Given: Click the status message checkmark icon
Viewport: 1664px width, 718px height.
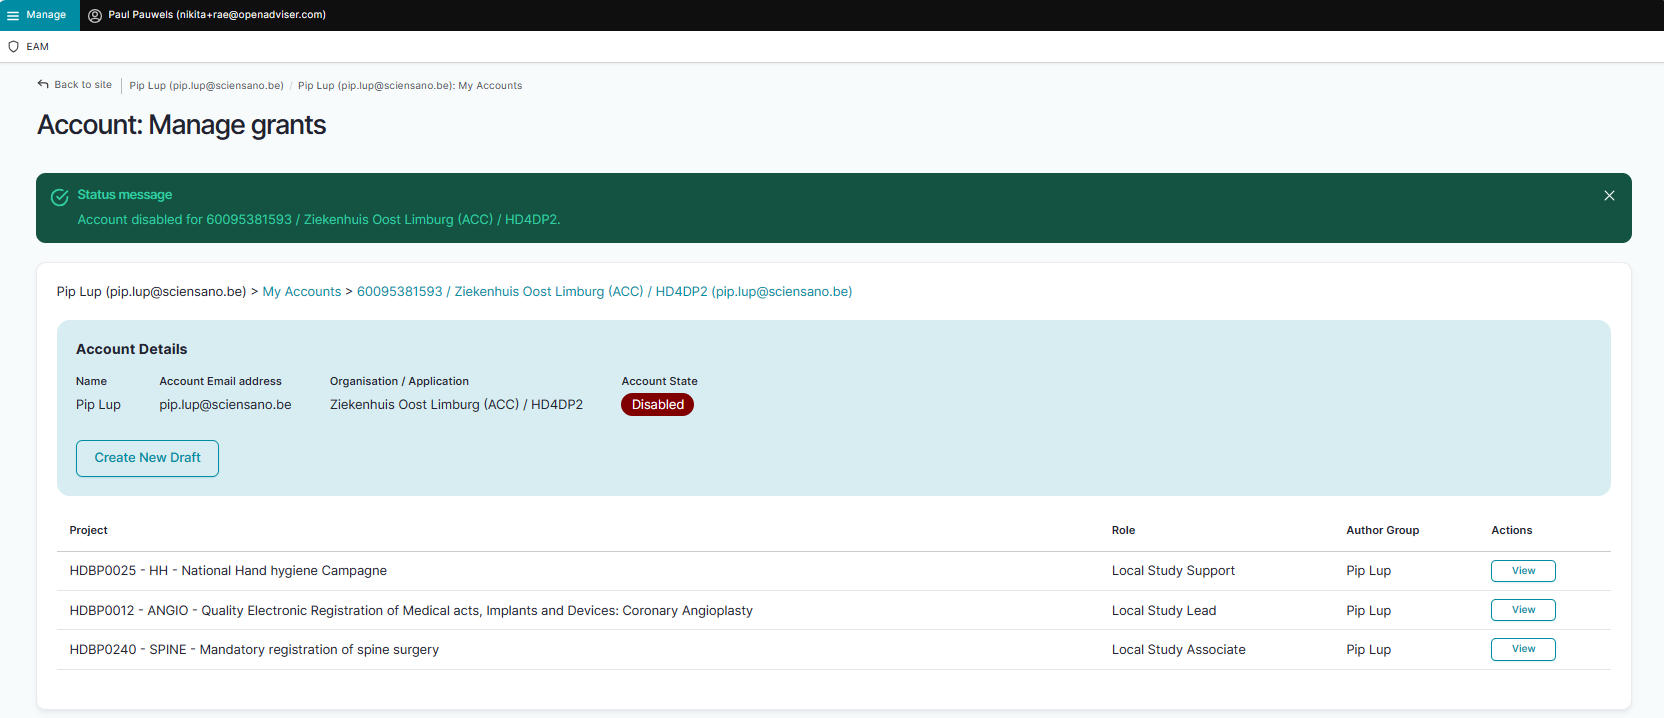Looking at the screenshot, I should click(x=60, y=197).
